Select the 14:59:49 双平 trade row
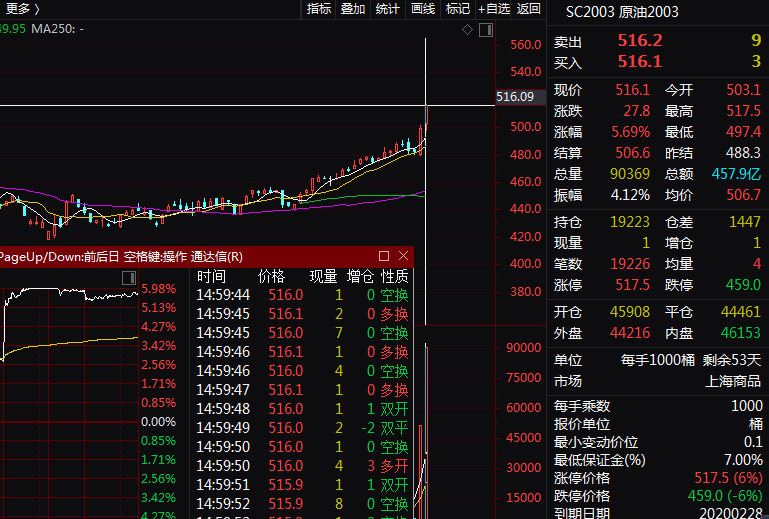This screenshot has height=519, width=769. tap(302, 428)
